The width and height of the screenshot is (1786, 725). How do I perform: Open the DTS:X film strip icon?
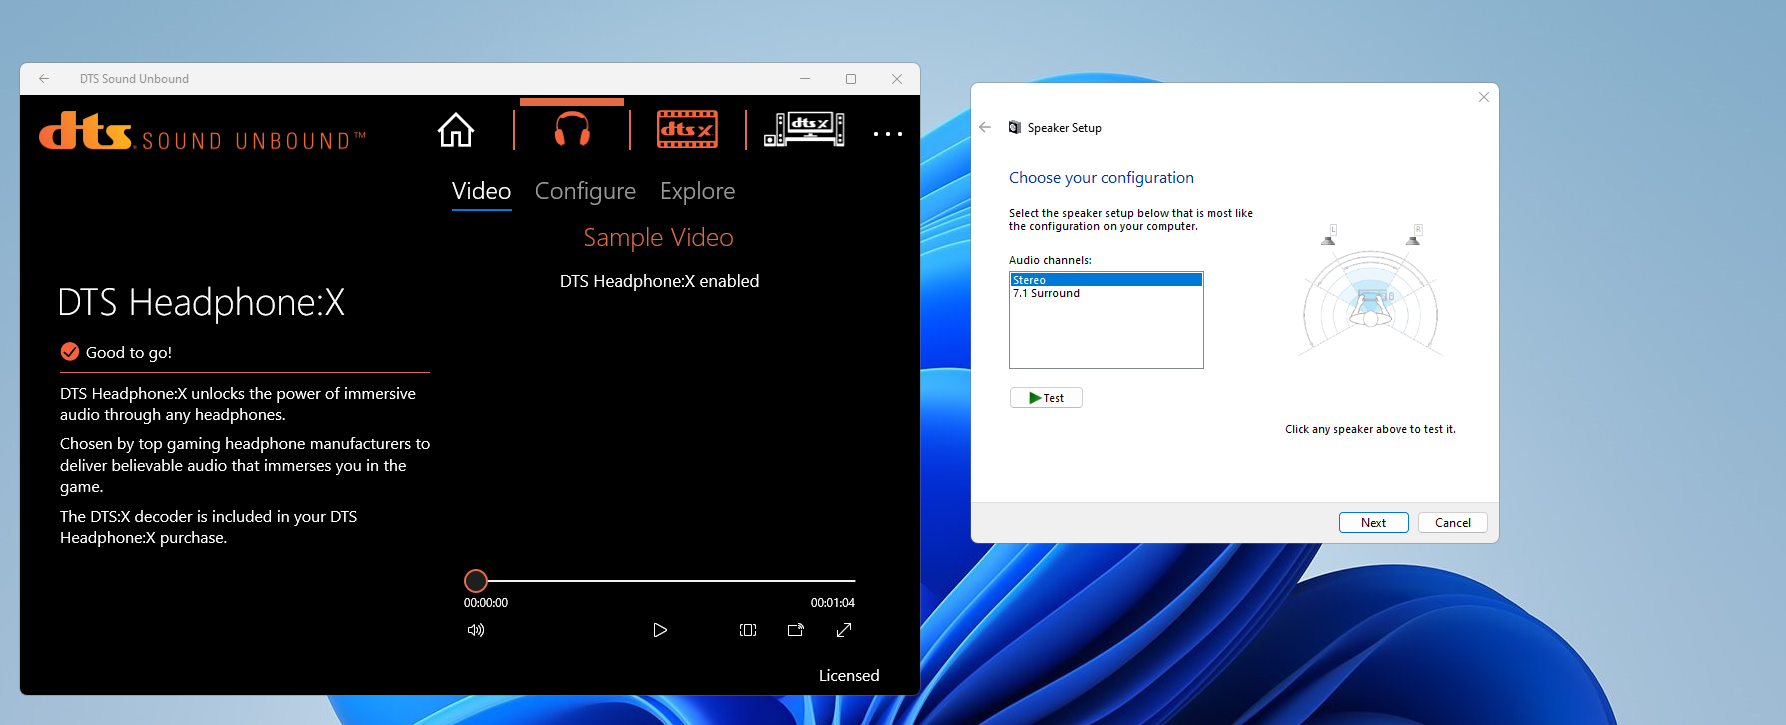687,130
